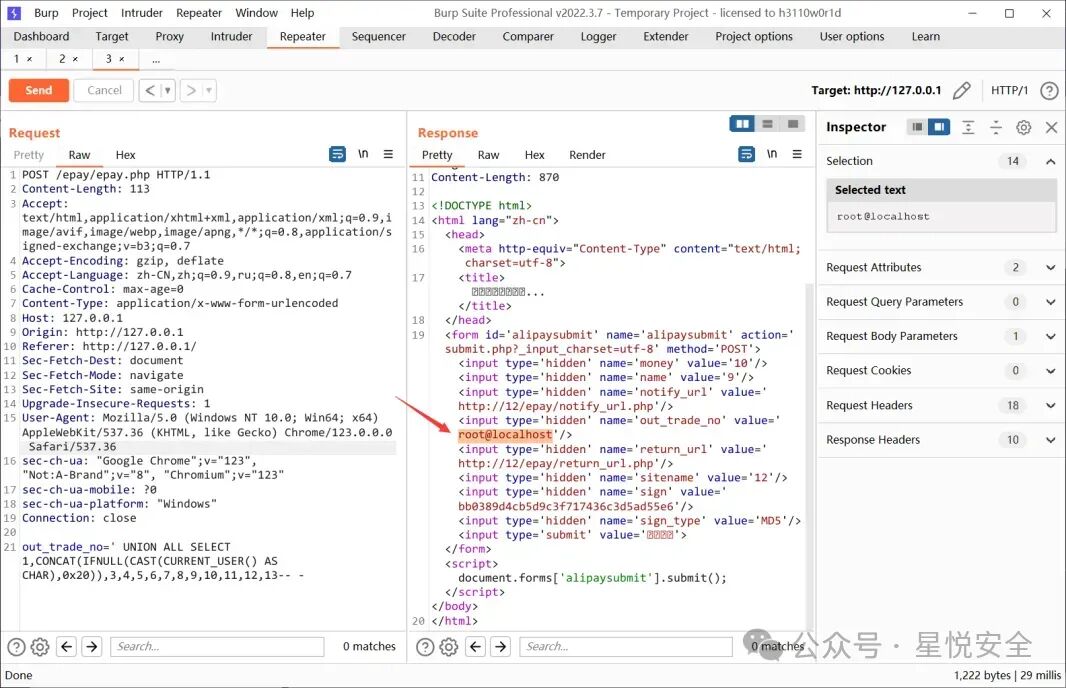This screenshot has width=1066, height=688.
Task: Expand Request Cookies section
Action: (1050, 371)
